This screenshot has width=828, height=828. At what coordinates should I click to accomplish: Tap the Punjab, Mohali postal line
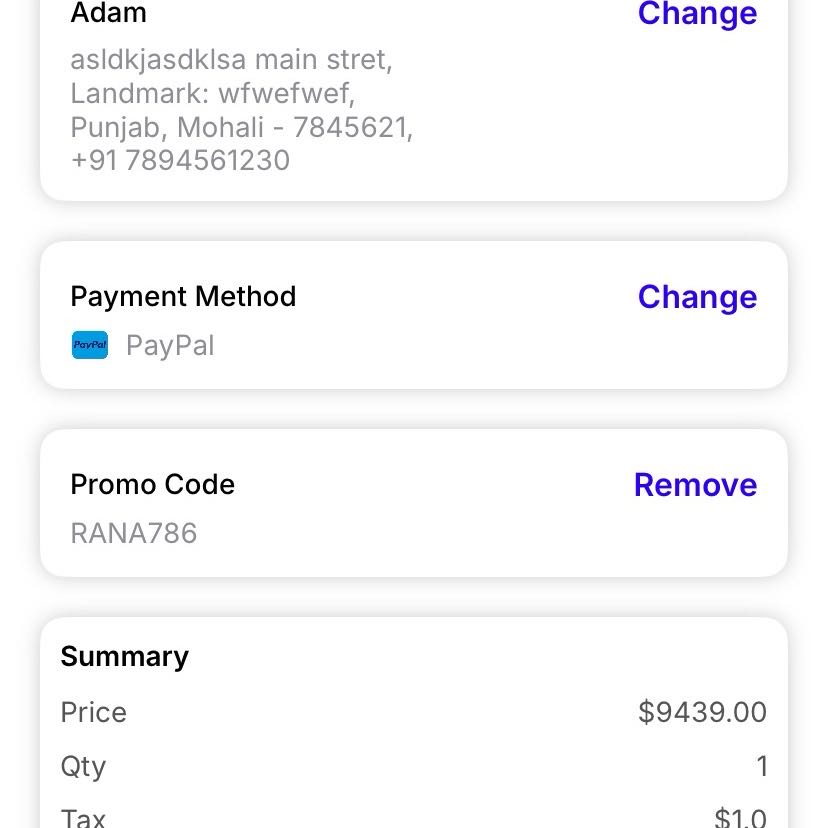click(241, 127)
